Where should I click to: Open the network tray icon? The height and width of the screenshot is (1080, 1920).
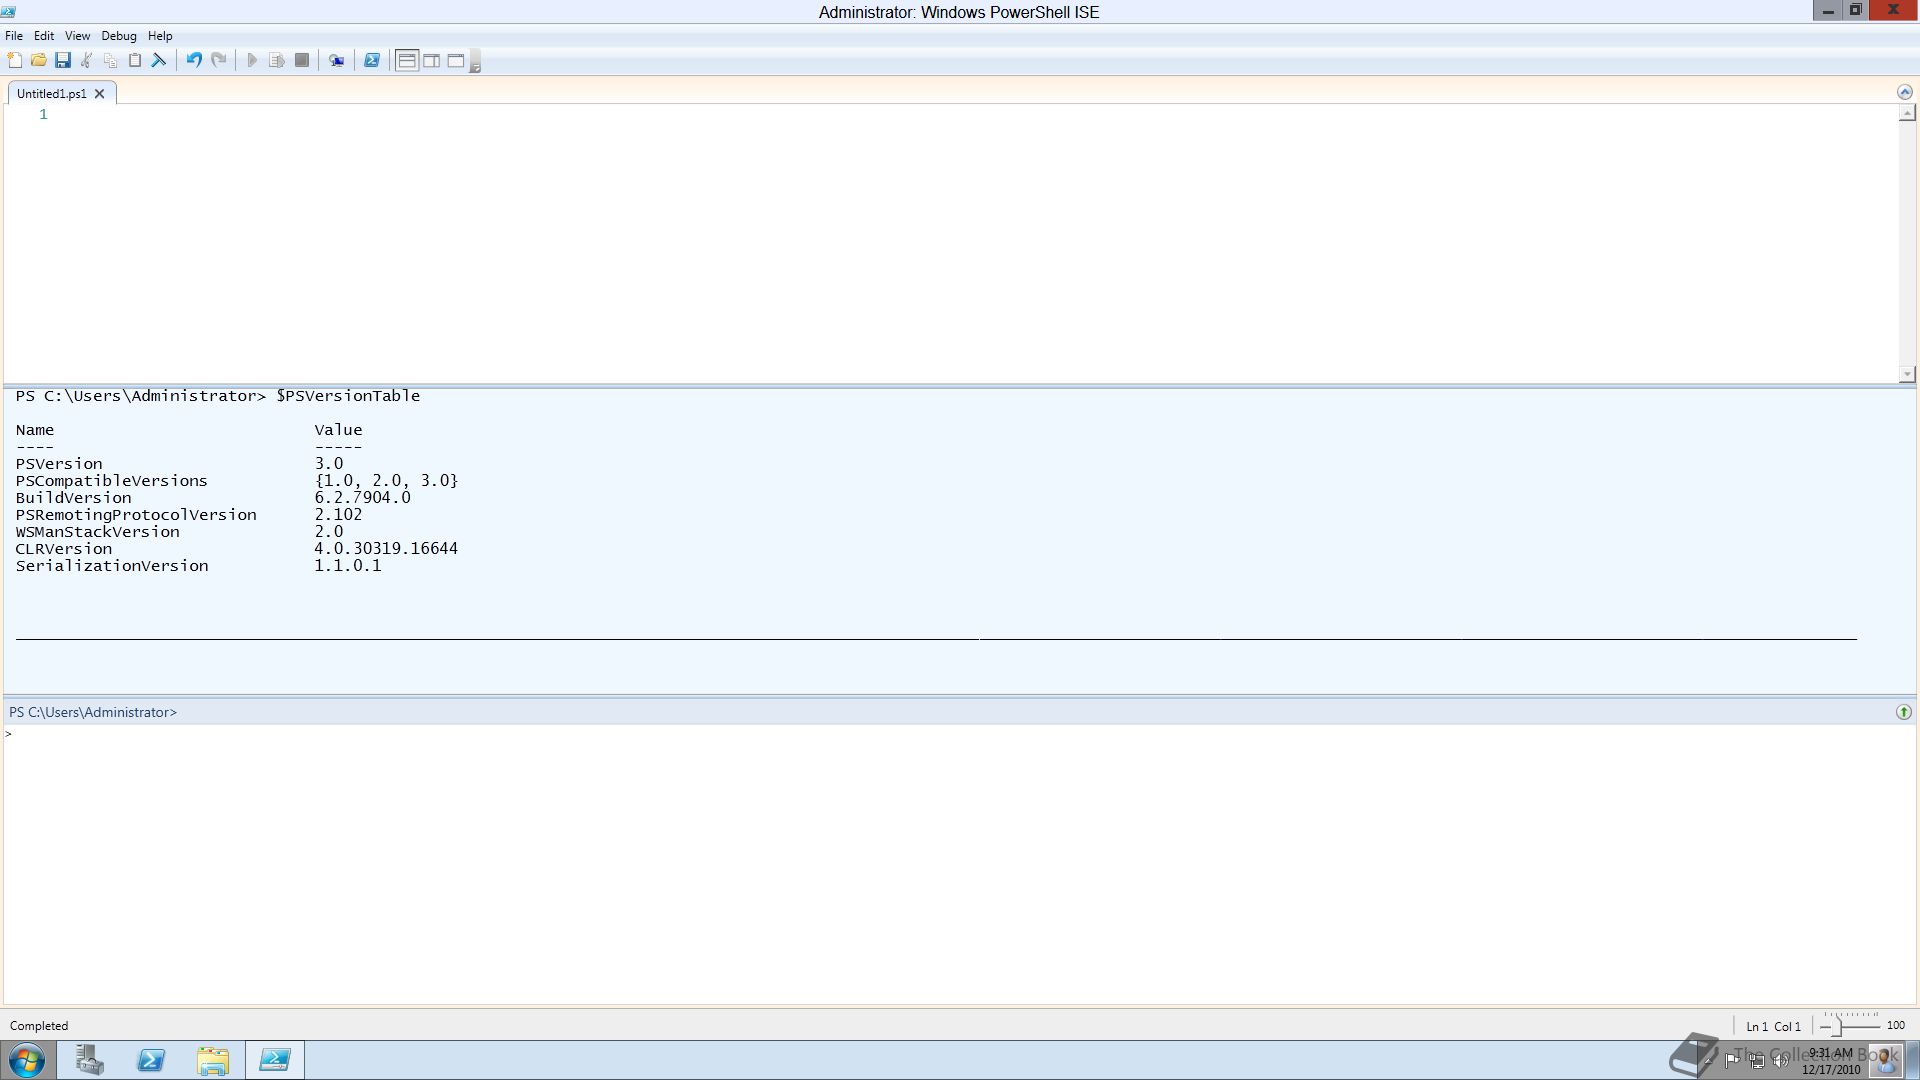(x=1757, y=1061)
